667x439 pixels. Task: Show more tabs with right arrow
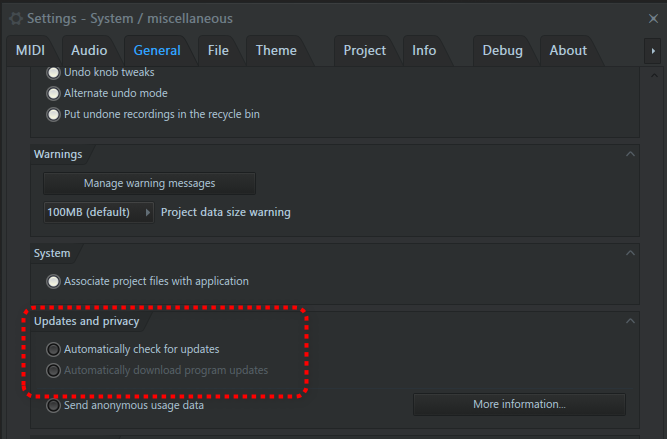pyautogui.click(x=653, y=51)
